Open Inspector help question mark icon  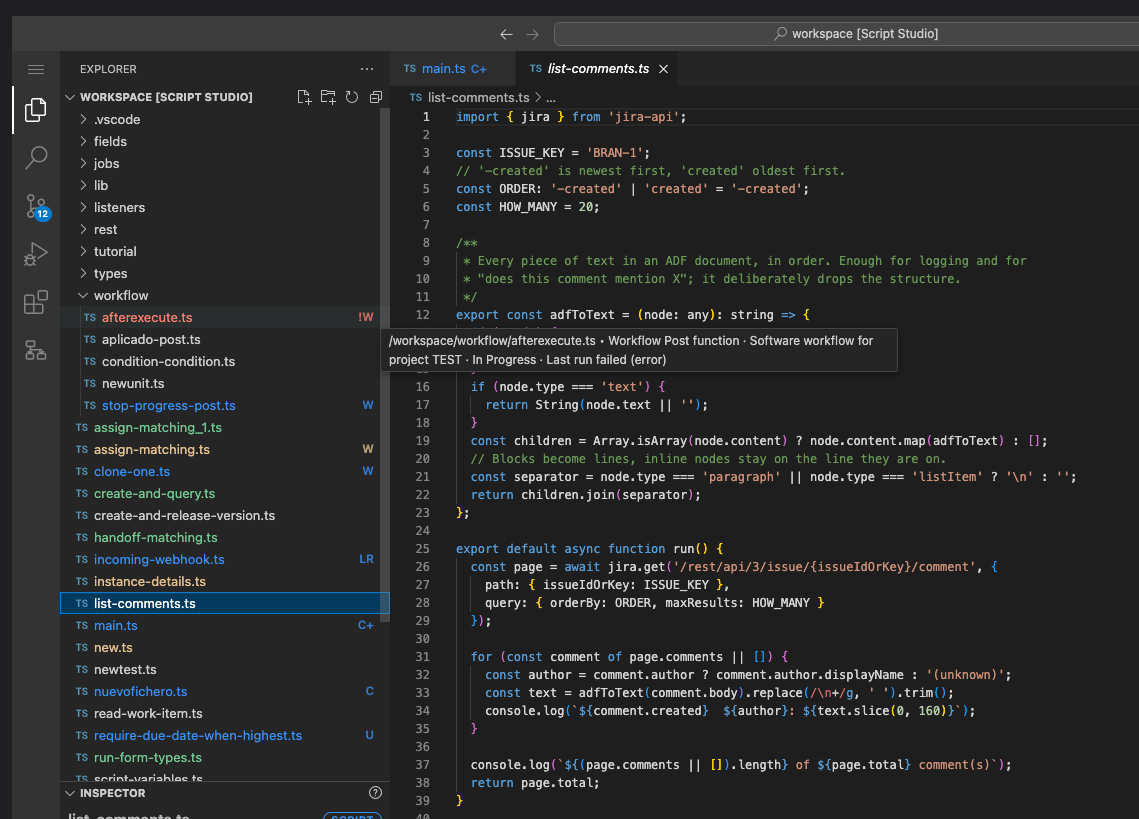375,793
